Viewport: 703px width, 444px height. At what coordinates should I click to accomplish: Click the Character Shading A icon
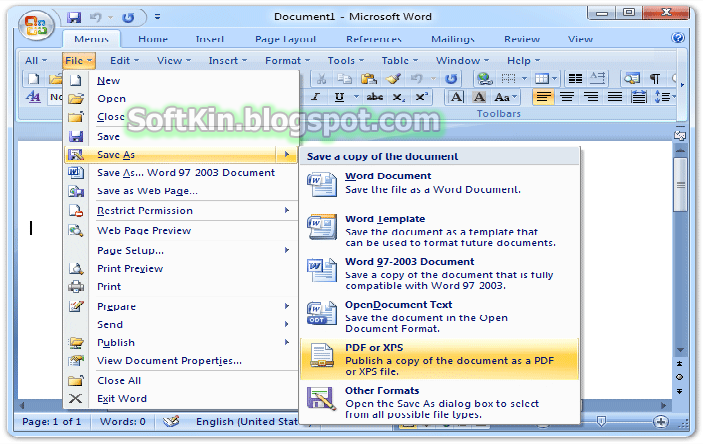[479, 97]
